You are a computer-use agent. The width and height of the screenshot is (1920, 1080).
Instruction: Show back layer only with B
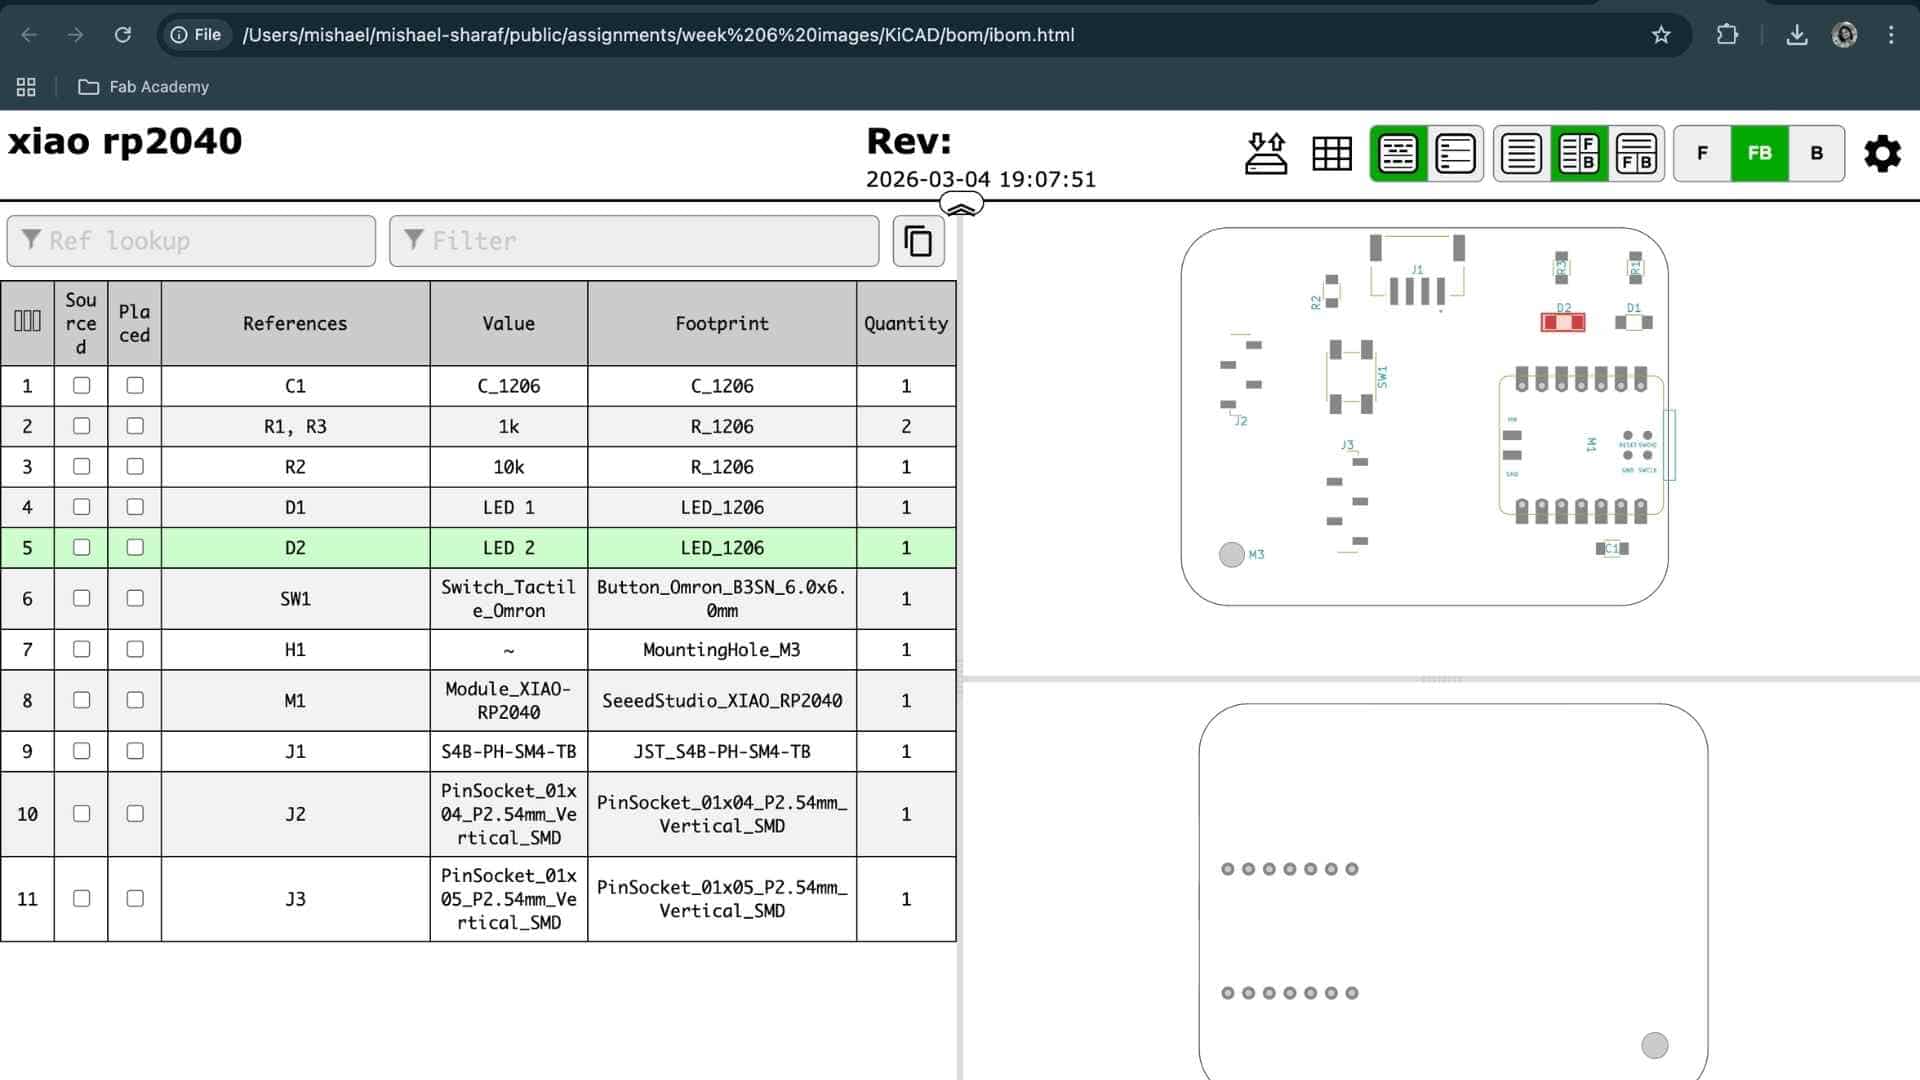click(1816, 153)
